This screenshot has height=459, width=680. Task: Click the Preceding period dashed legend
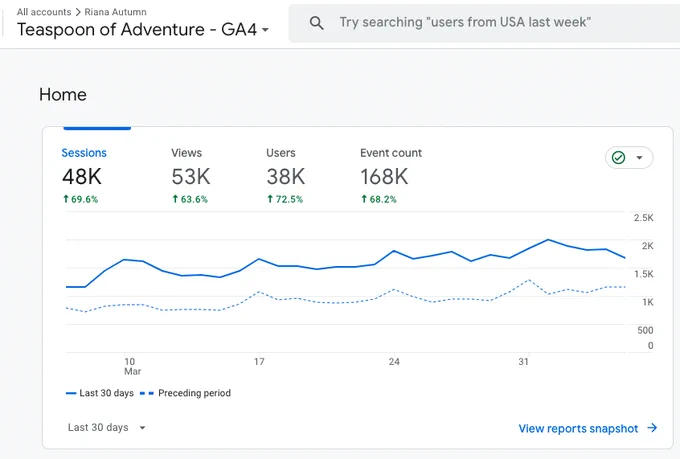pos(185,393)
